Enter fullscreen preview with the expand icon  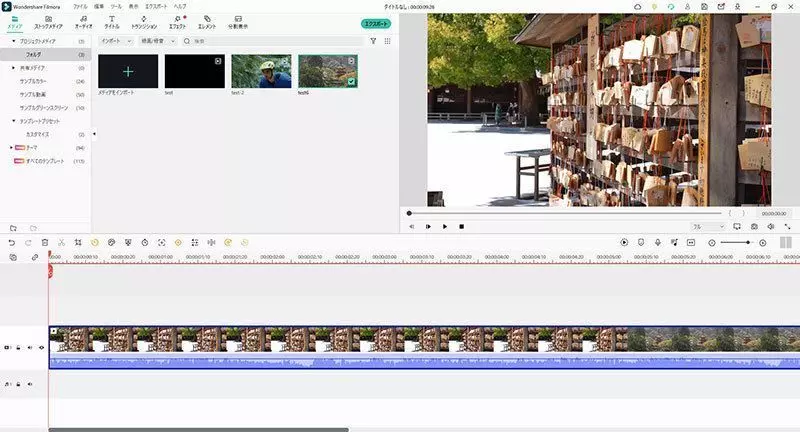(787, 227)
